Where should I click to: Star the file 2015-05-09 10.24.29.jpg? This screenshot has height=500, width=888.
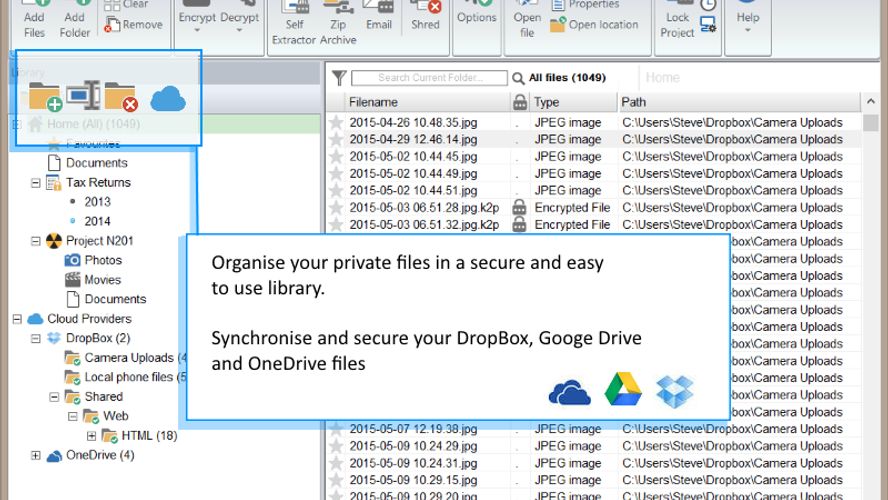(336, 446)
